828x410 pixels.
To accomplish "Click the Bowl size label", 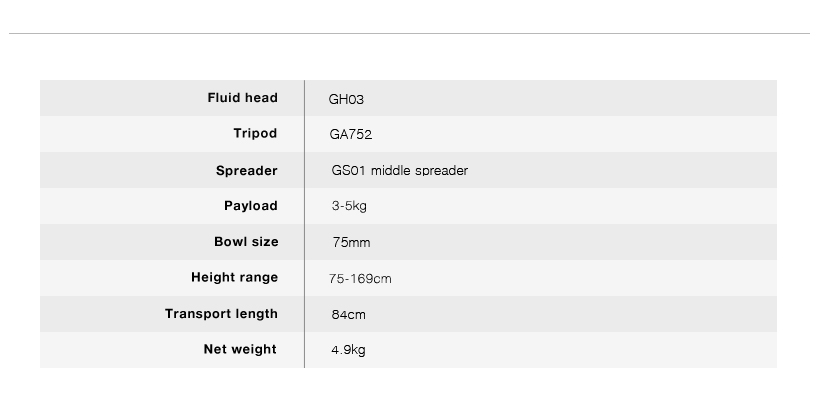I will click(246, 241).
